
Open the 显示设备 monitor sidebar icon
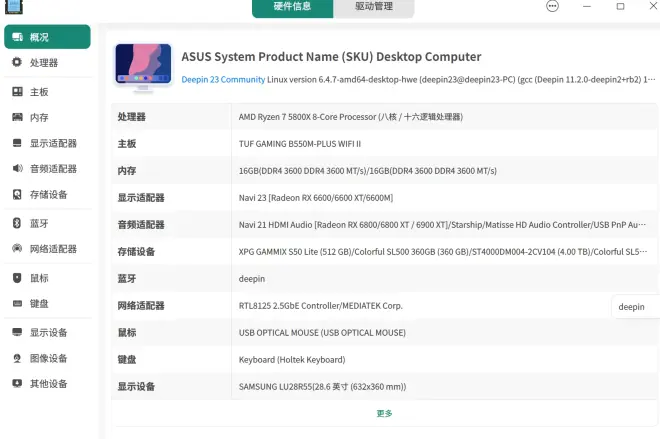tap(17, 332)
